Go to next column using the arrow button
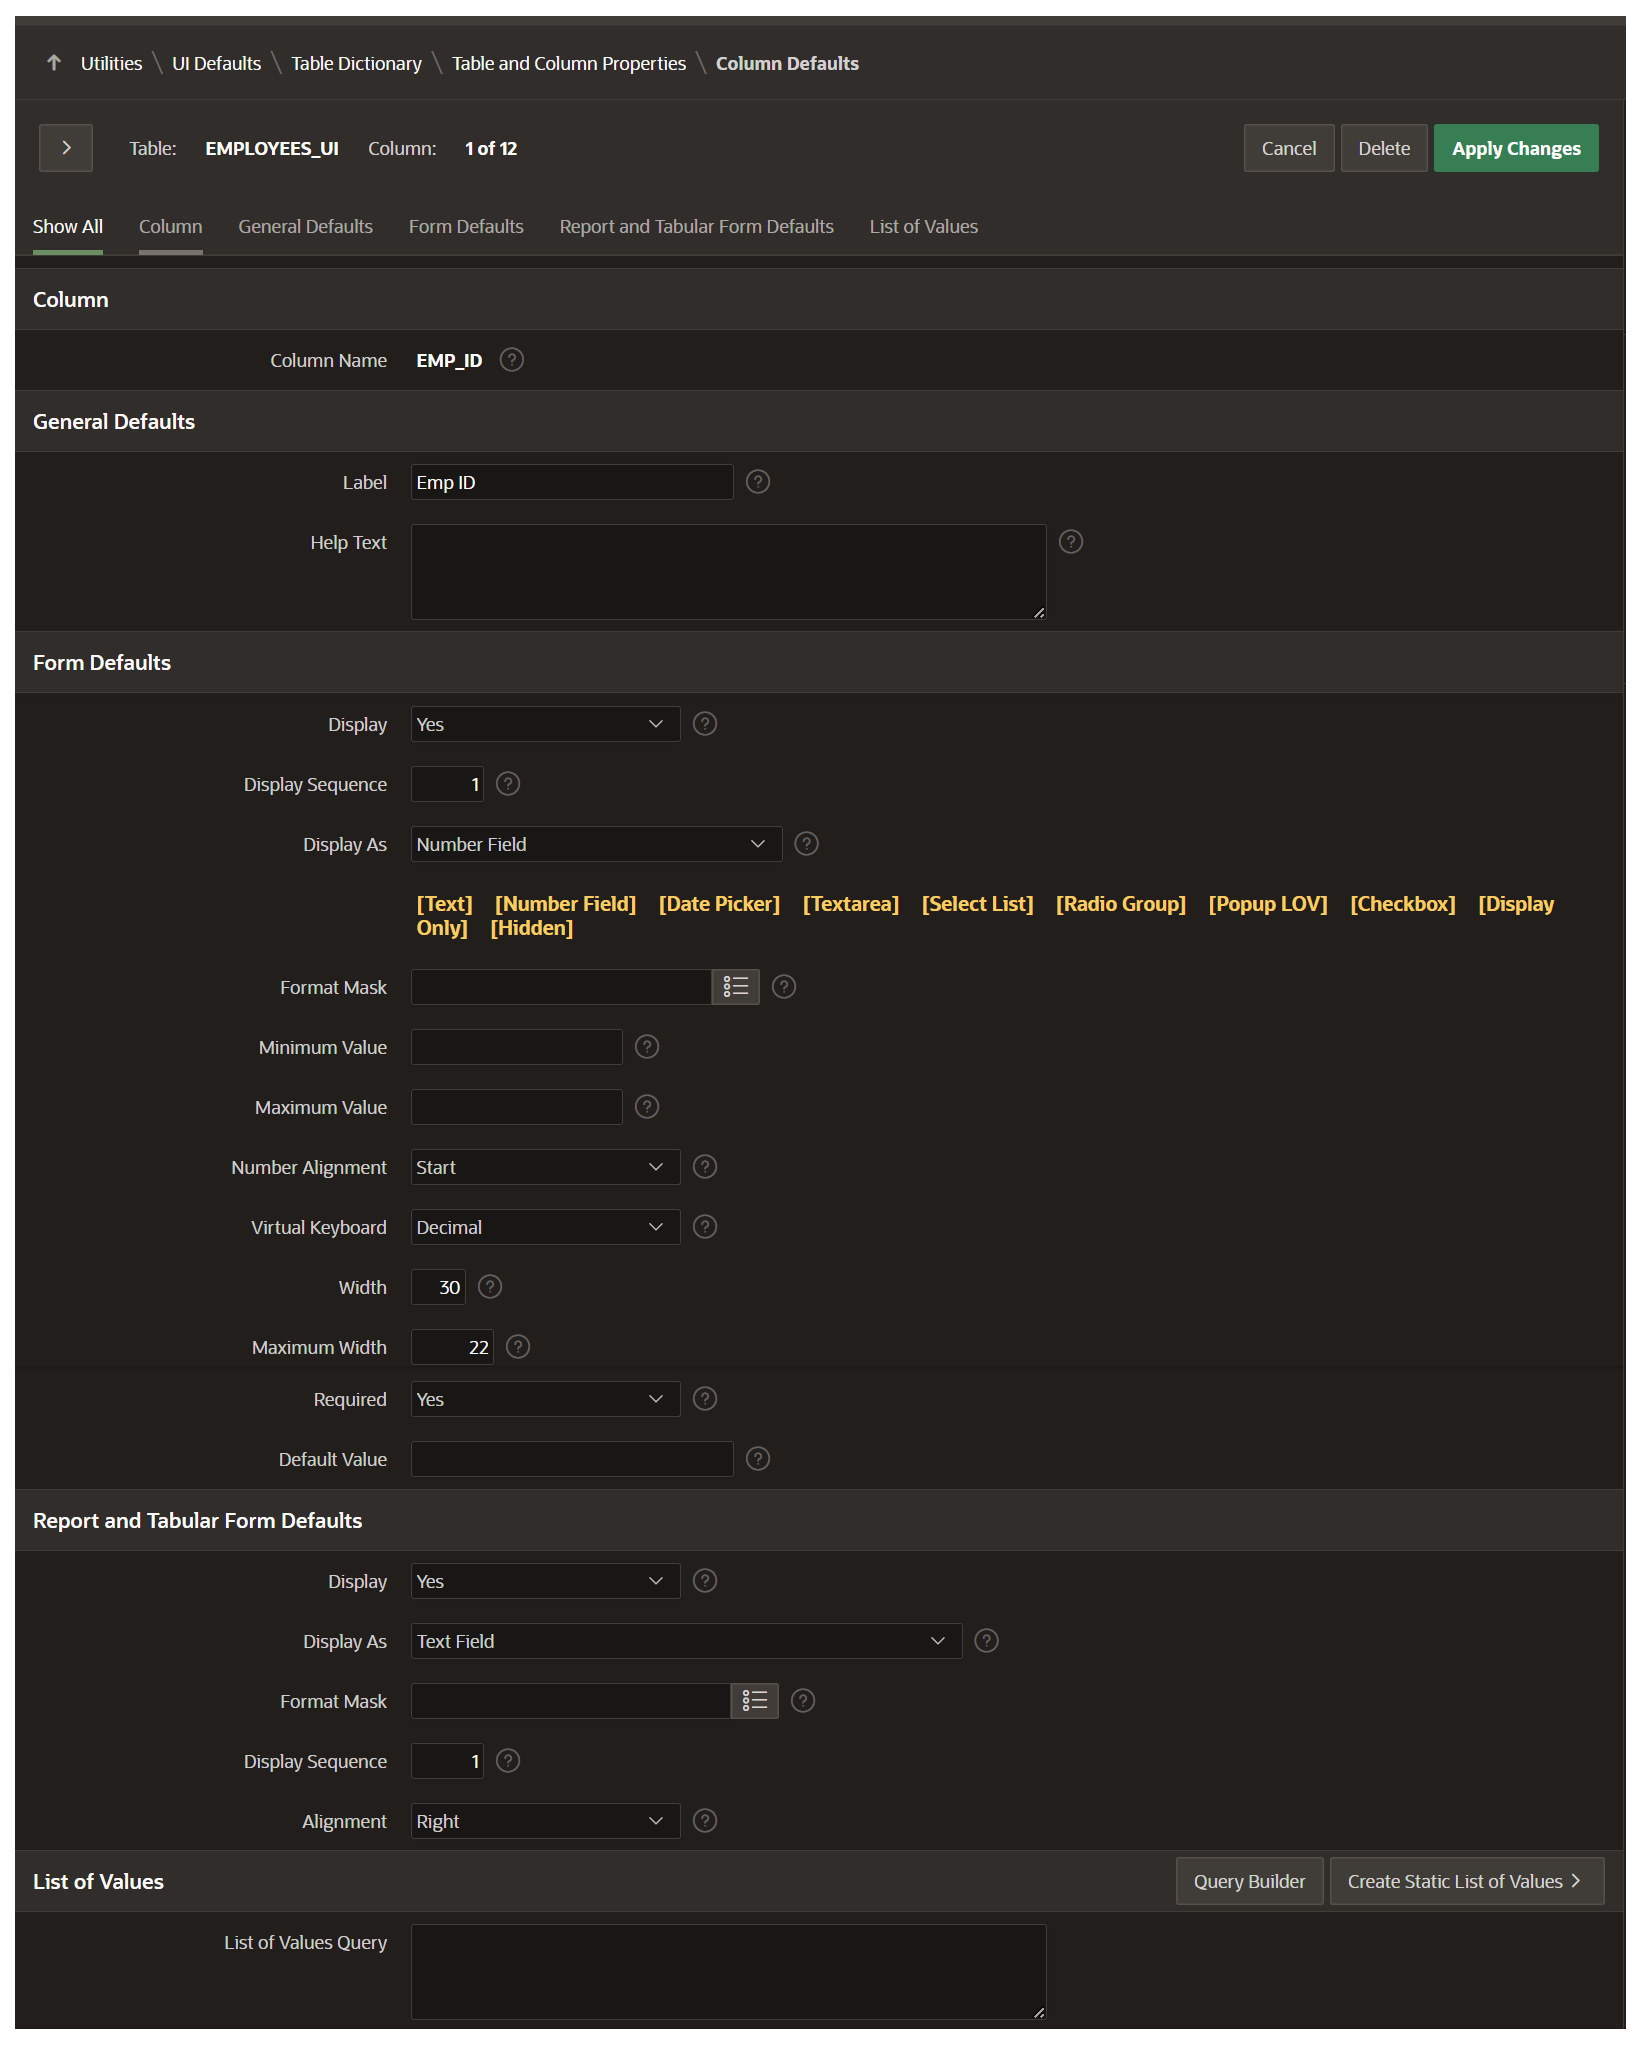 point(65,147)
